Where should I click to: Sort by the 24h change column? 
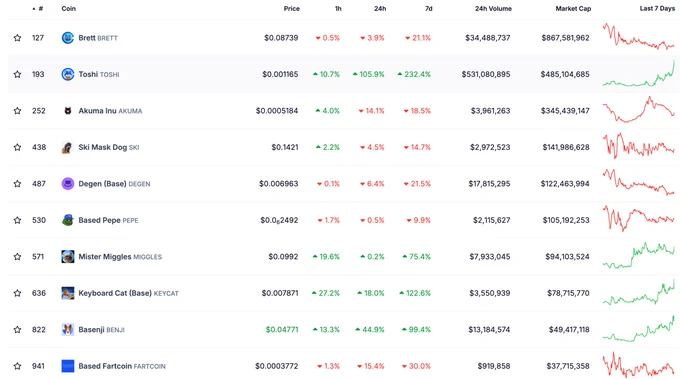(380, 8)
